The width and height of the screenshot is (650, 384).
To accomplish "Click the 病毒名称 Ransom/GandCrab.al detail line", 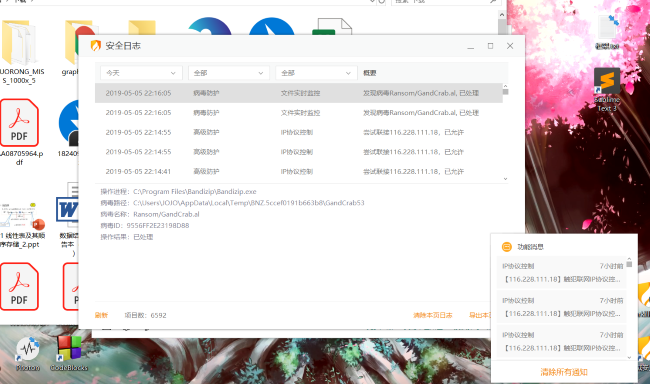I will [150, 214].
